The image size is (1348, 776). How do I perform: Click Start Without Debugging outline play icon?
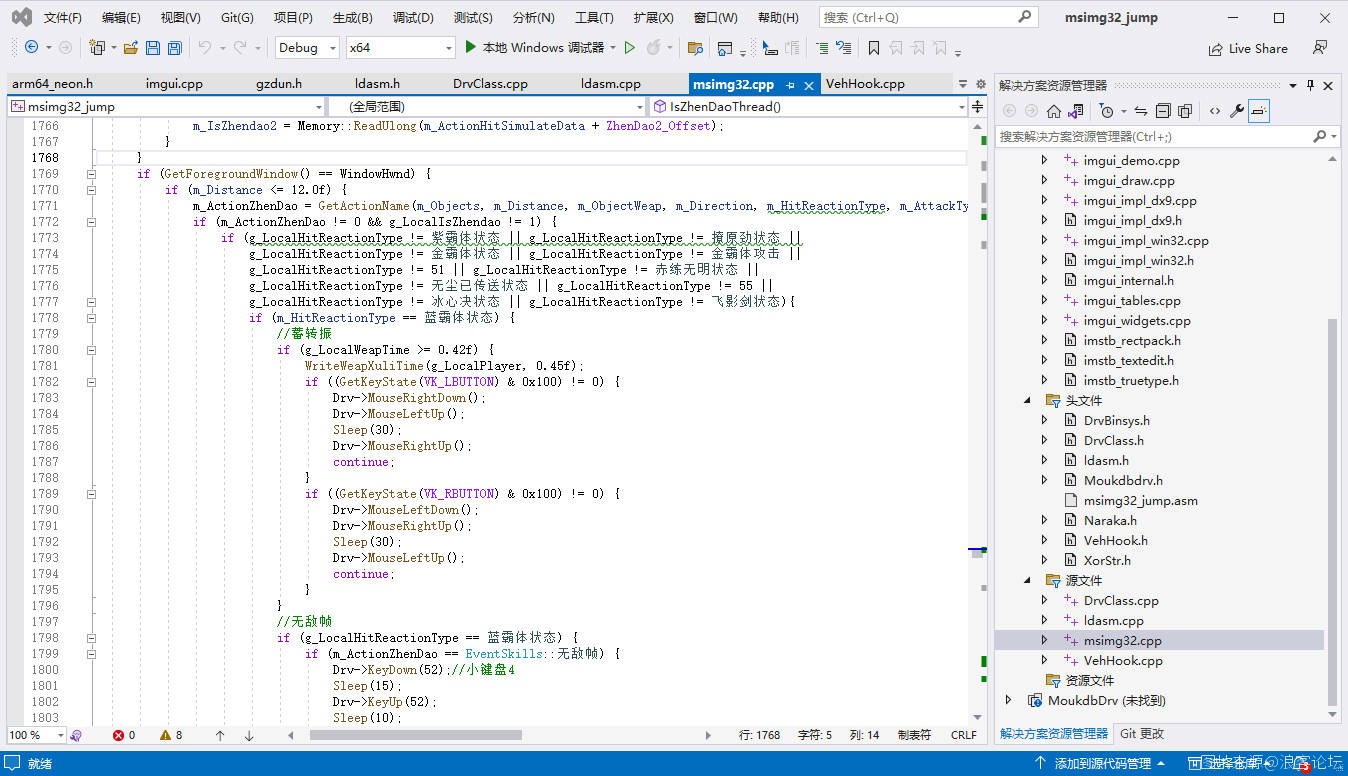pyautogui.click(x=629, y=47)
